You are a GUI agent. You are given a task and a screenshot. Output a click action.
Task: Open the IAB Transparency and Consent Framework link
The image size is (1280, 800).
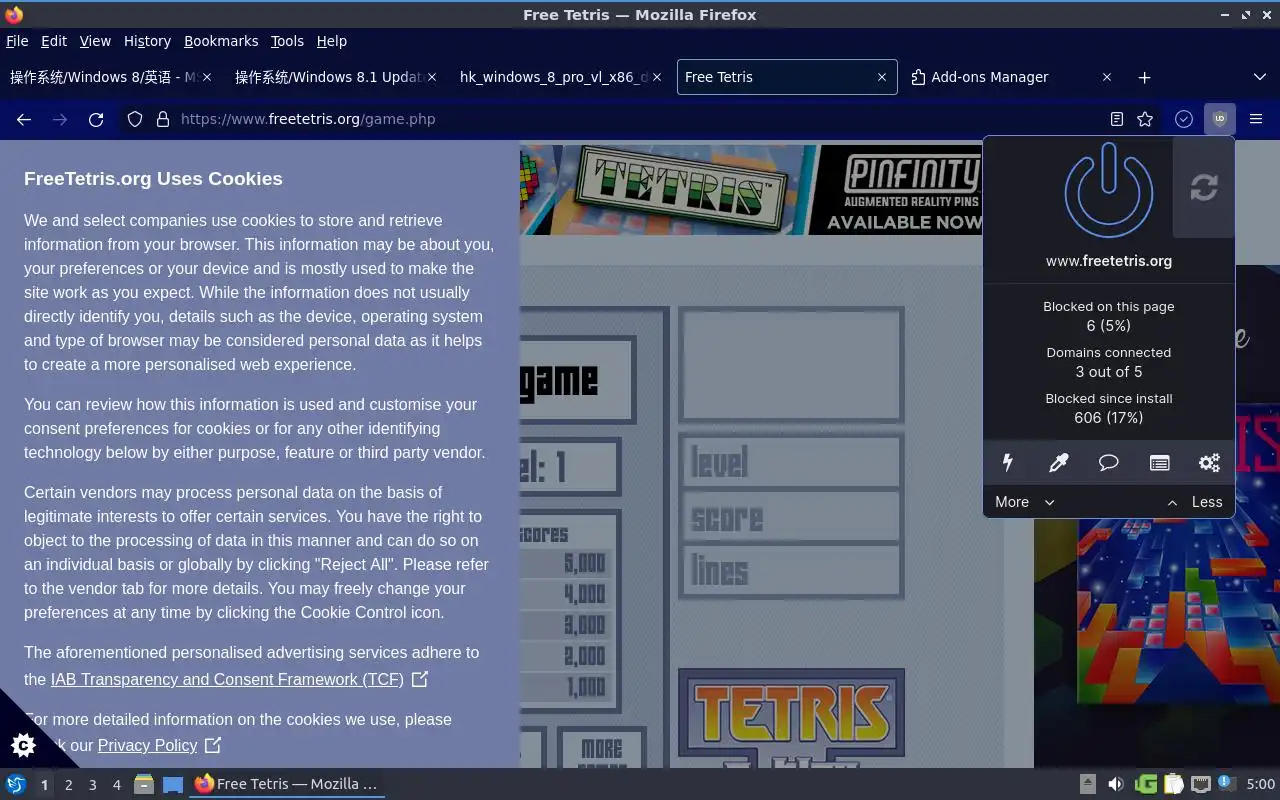[x=239, y=679]
